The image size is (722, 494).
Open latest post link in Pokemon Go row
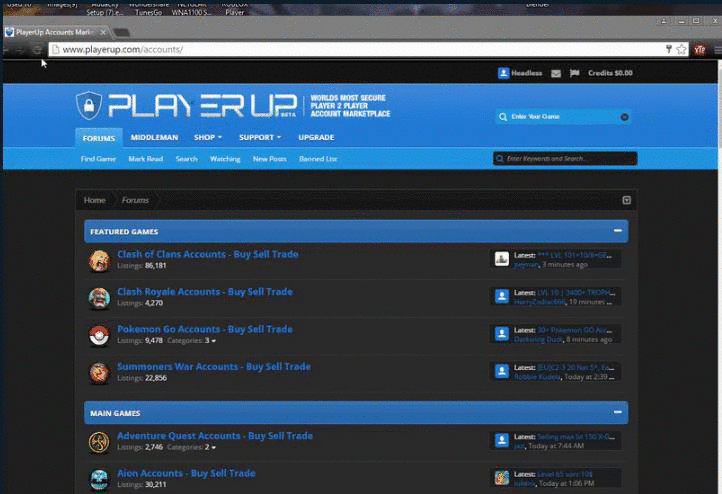575,330
